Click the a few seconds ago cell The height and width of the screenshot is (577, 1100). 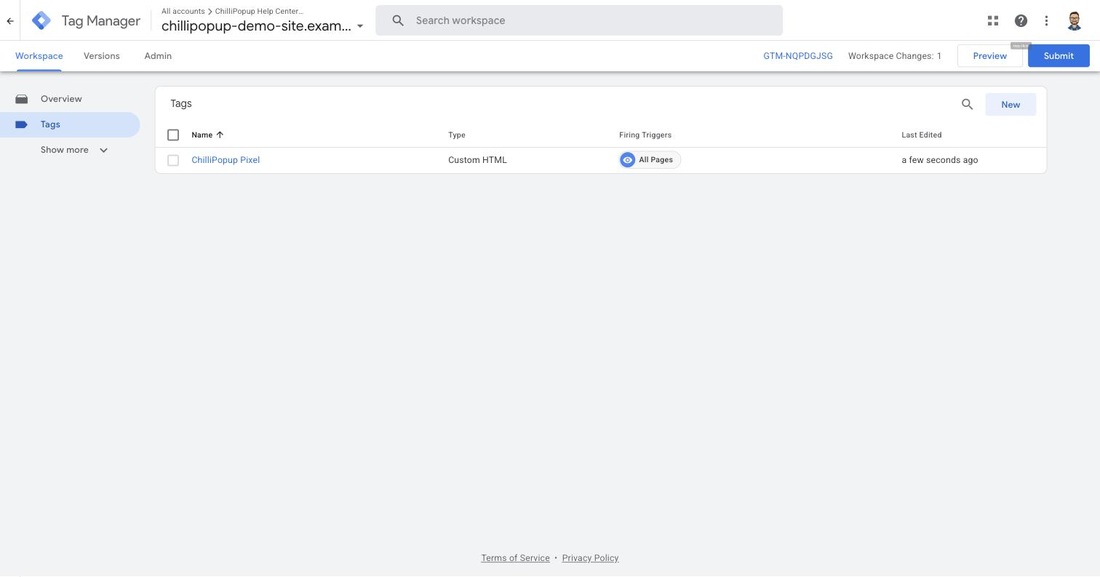point(939,160)
